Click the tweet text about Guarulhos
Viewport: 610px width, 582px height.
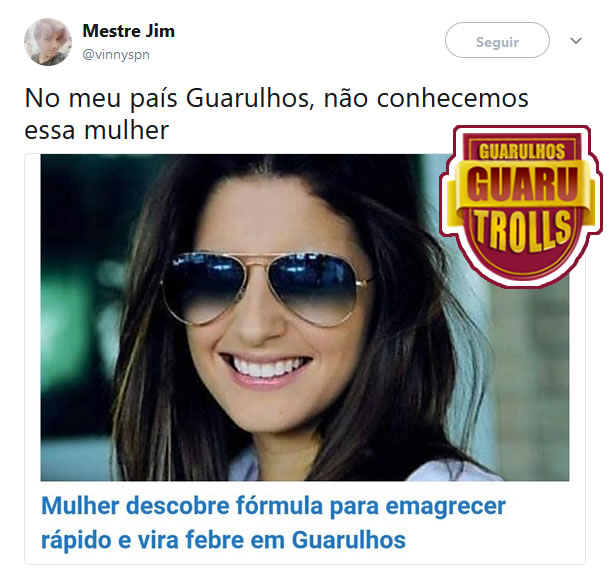click(x=276, y=114)
